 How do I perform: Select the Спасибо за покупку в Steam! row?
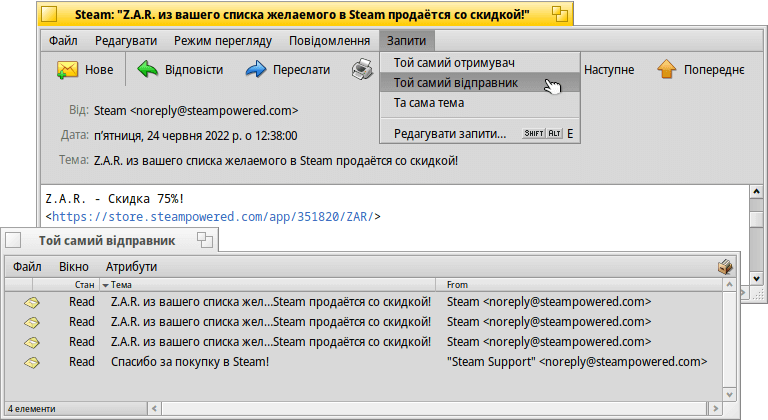(363, 362)
